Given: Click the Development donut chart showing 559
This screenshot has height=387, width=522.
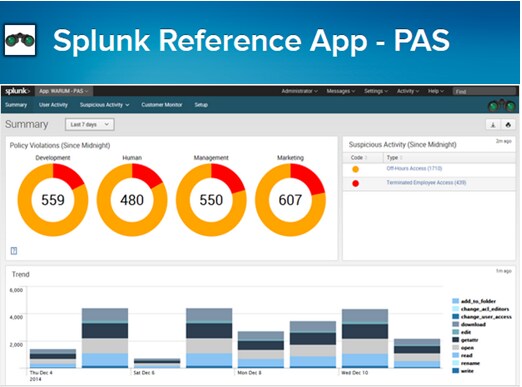Looking at the screenshot, I should click(53, 200).
